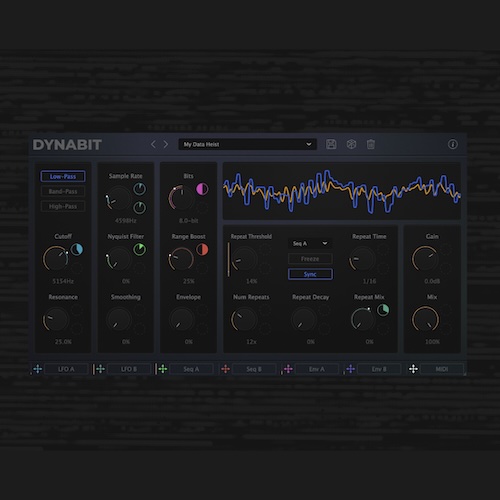Click the Range Boost knob
Image resolution: width=500 pixels, height=500 pixels.
click(181, 259)
